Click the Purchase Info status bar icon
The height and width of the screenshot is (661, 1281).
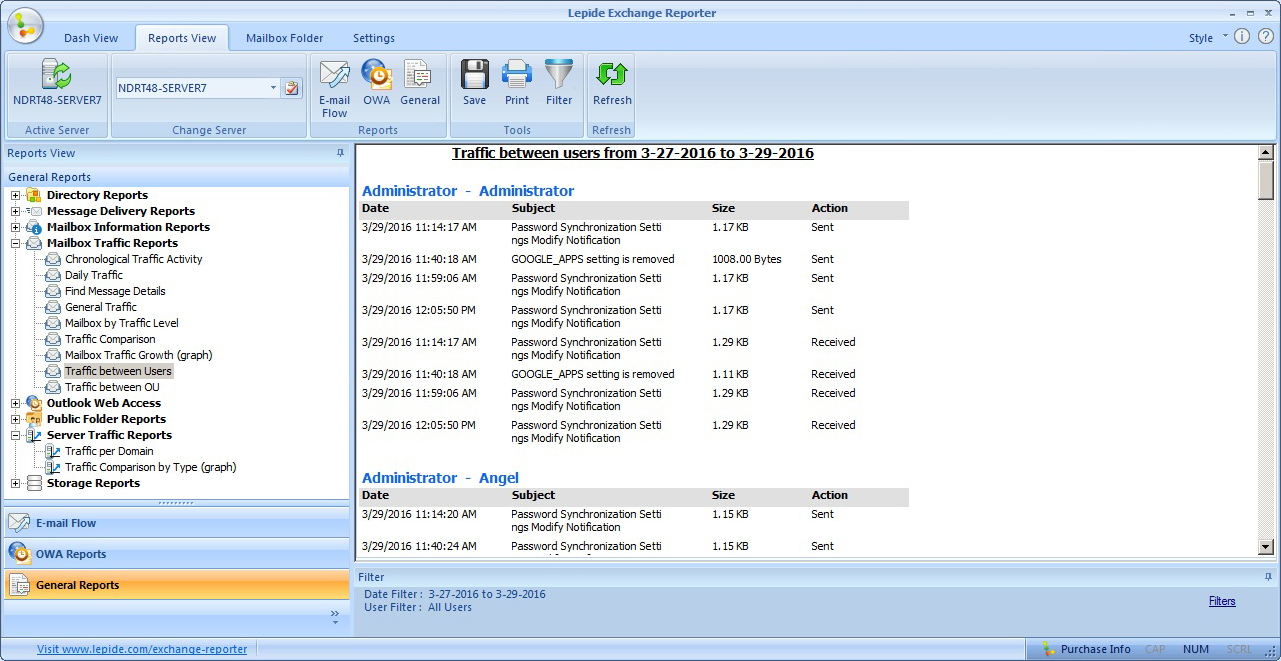click(x=1049, y=649)
